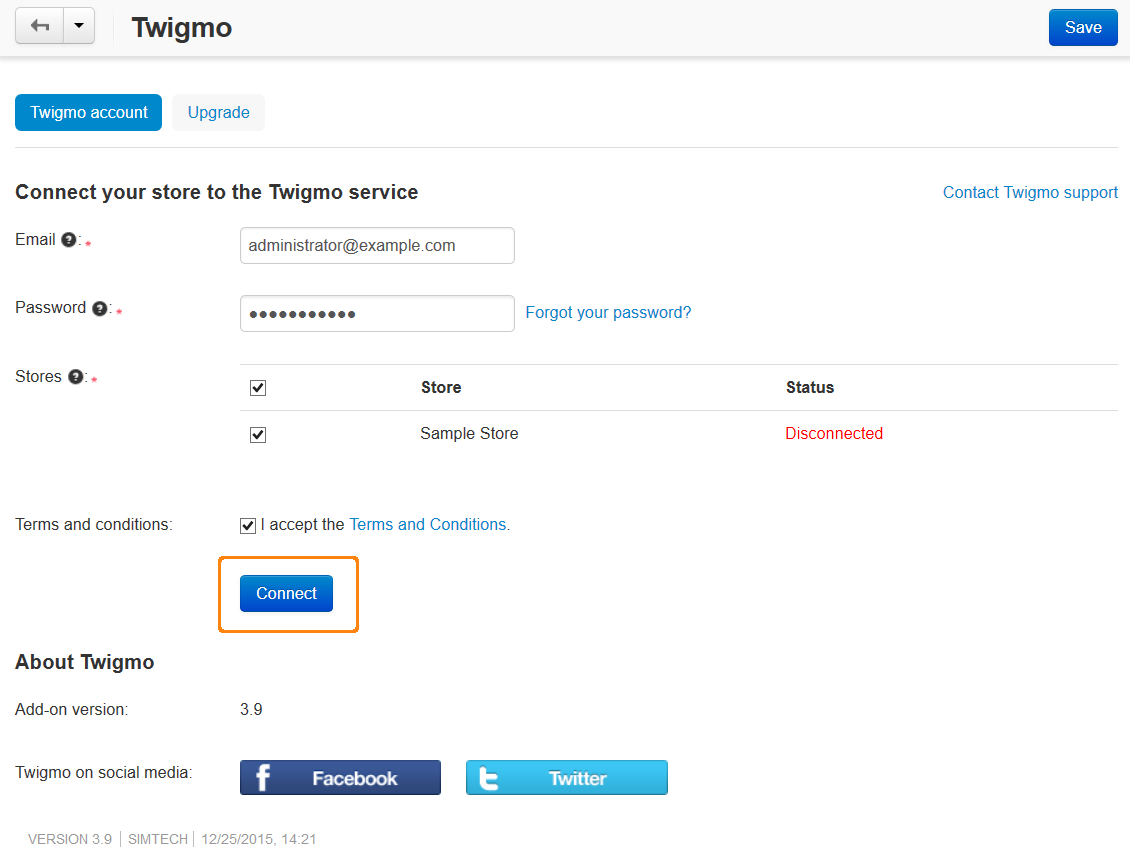Focus the Email input field
This screenshot has height=850, width=1130.
[x=377, y=245]
